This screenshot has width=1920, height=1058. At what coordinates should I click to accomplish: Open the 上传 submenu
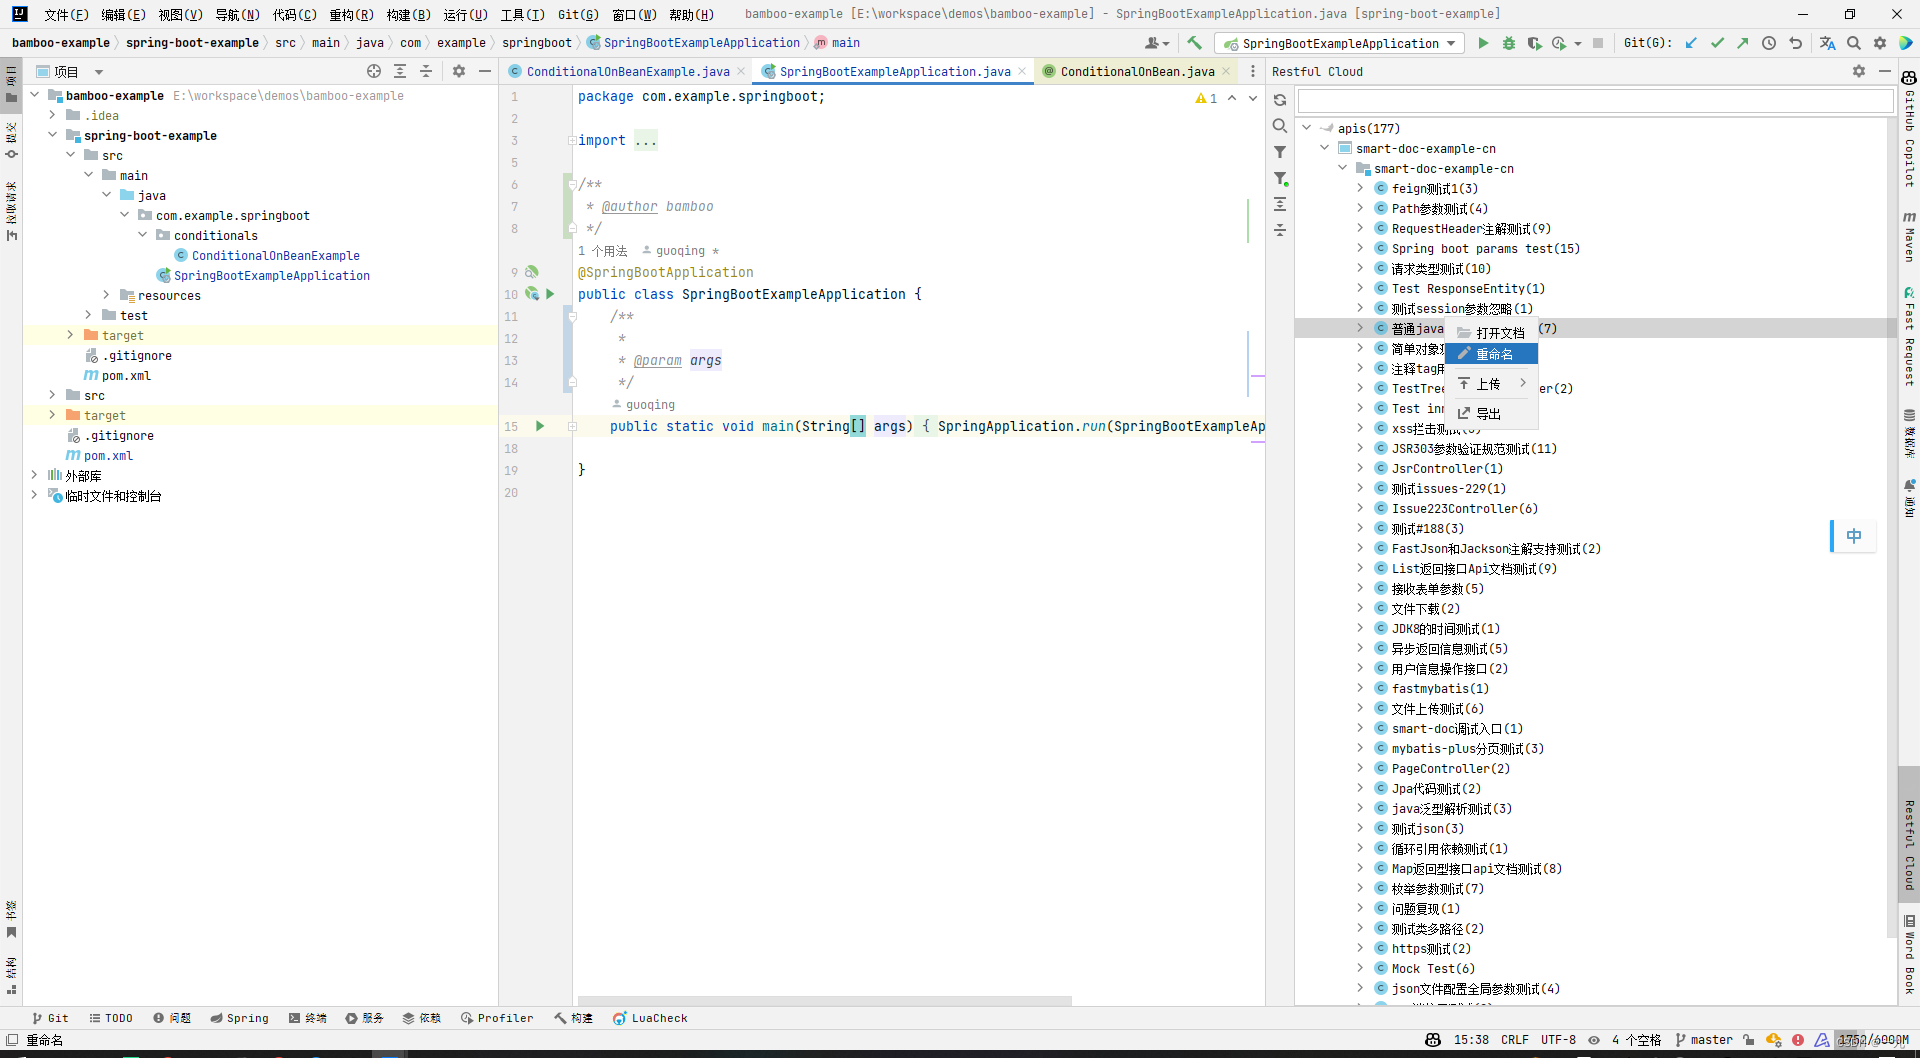click(x=1491, y=384)
